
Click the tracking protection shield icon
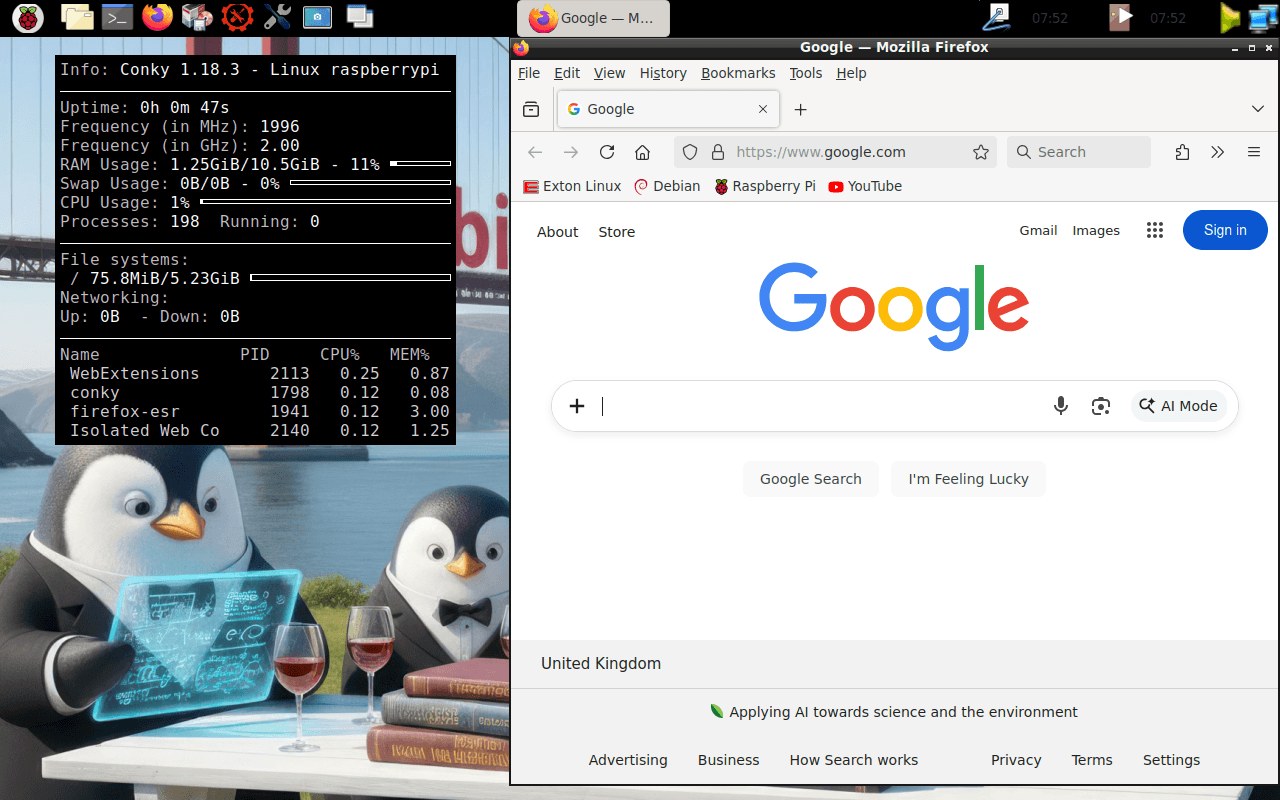(690, 152)
